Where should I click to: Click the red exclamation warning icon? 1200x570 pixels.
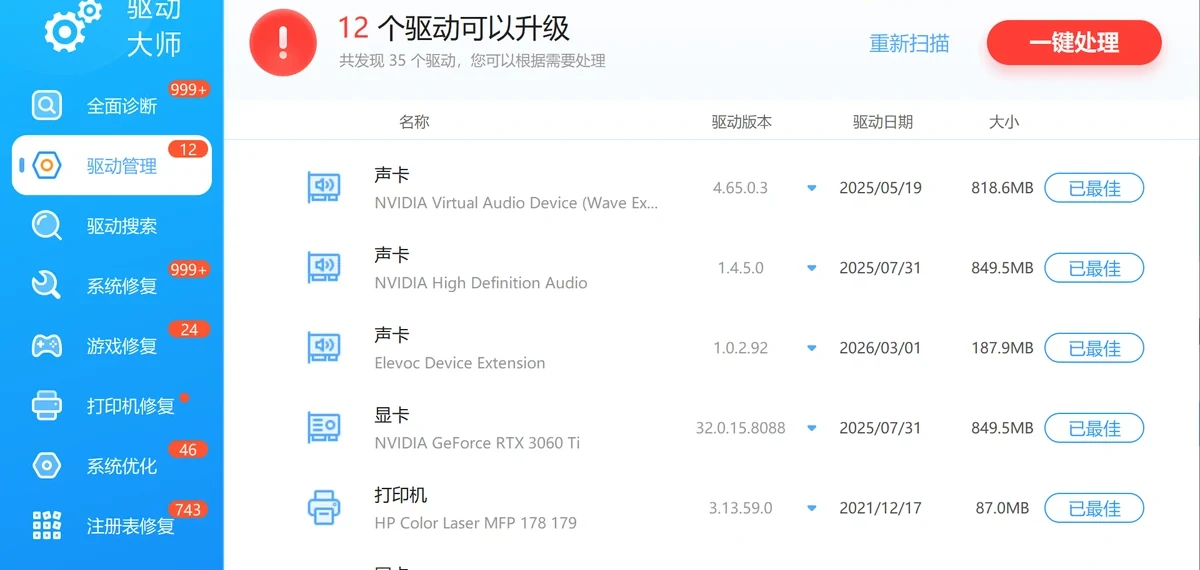[x=283, y=43]
